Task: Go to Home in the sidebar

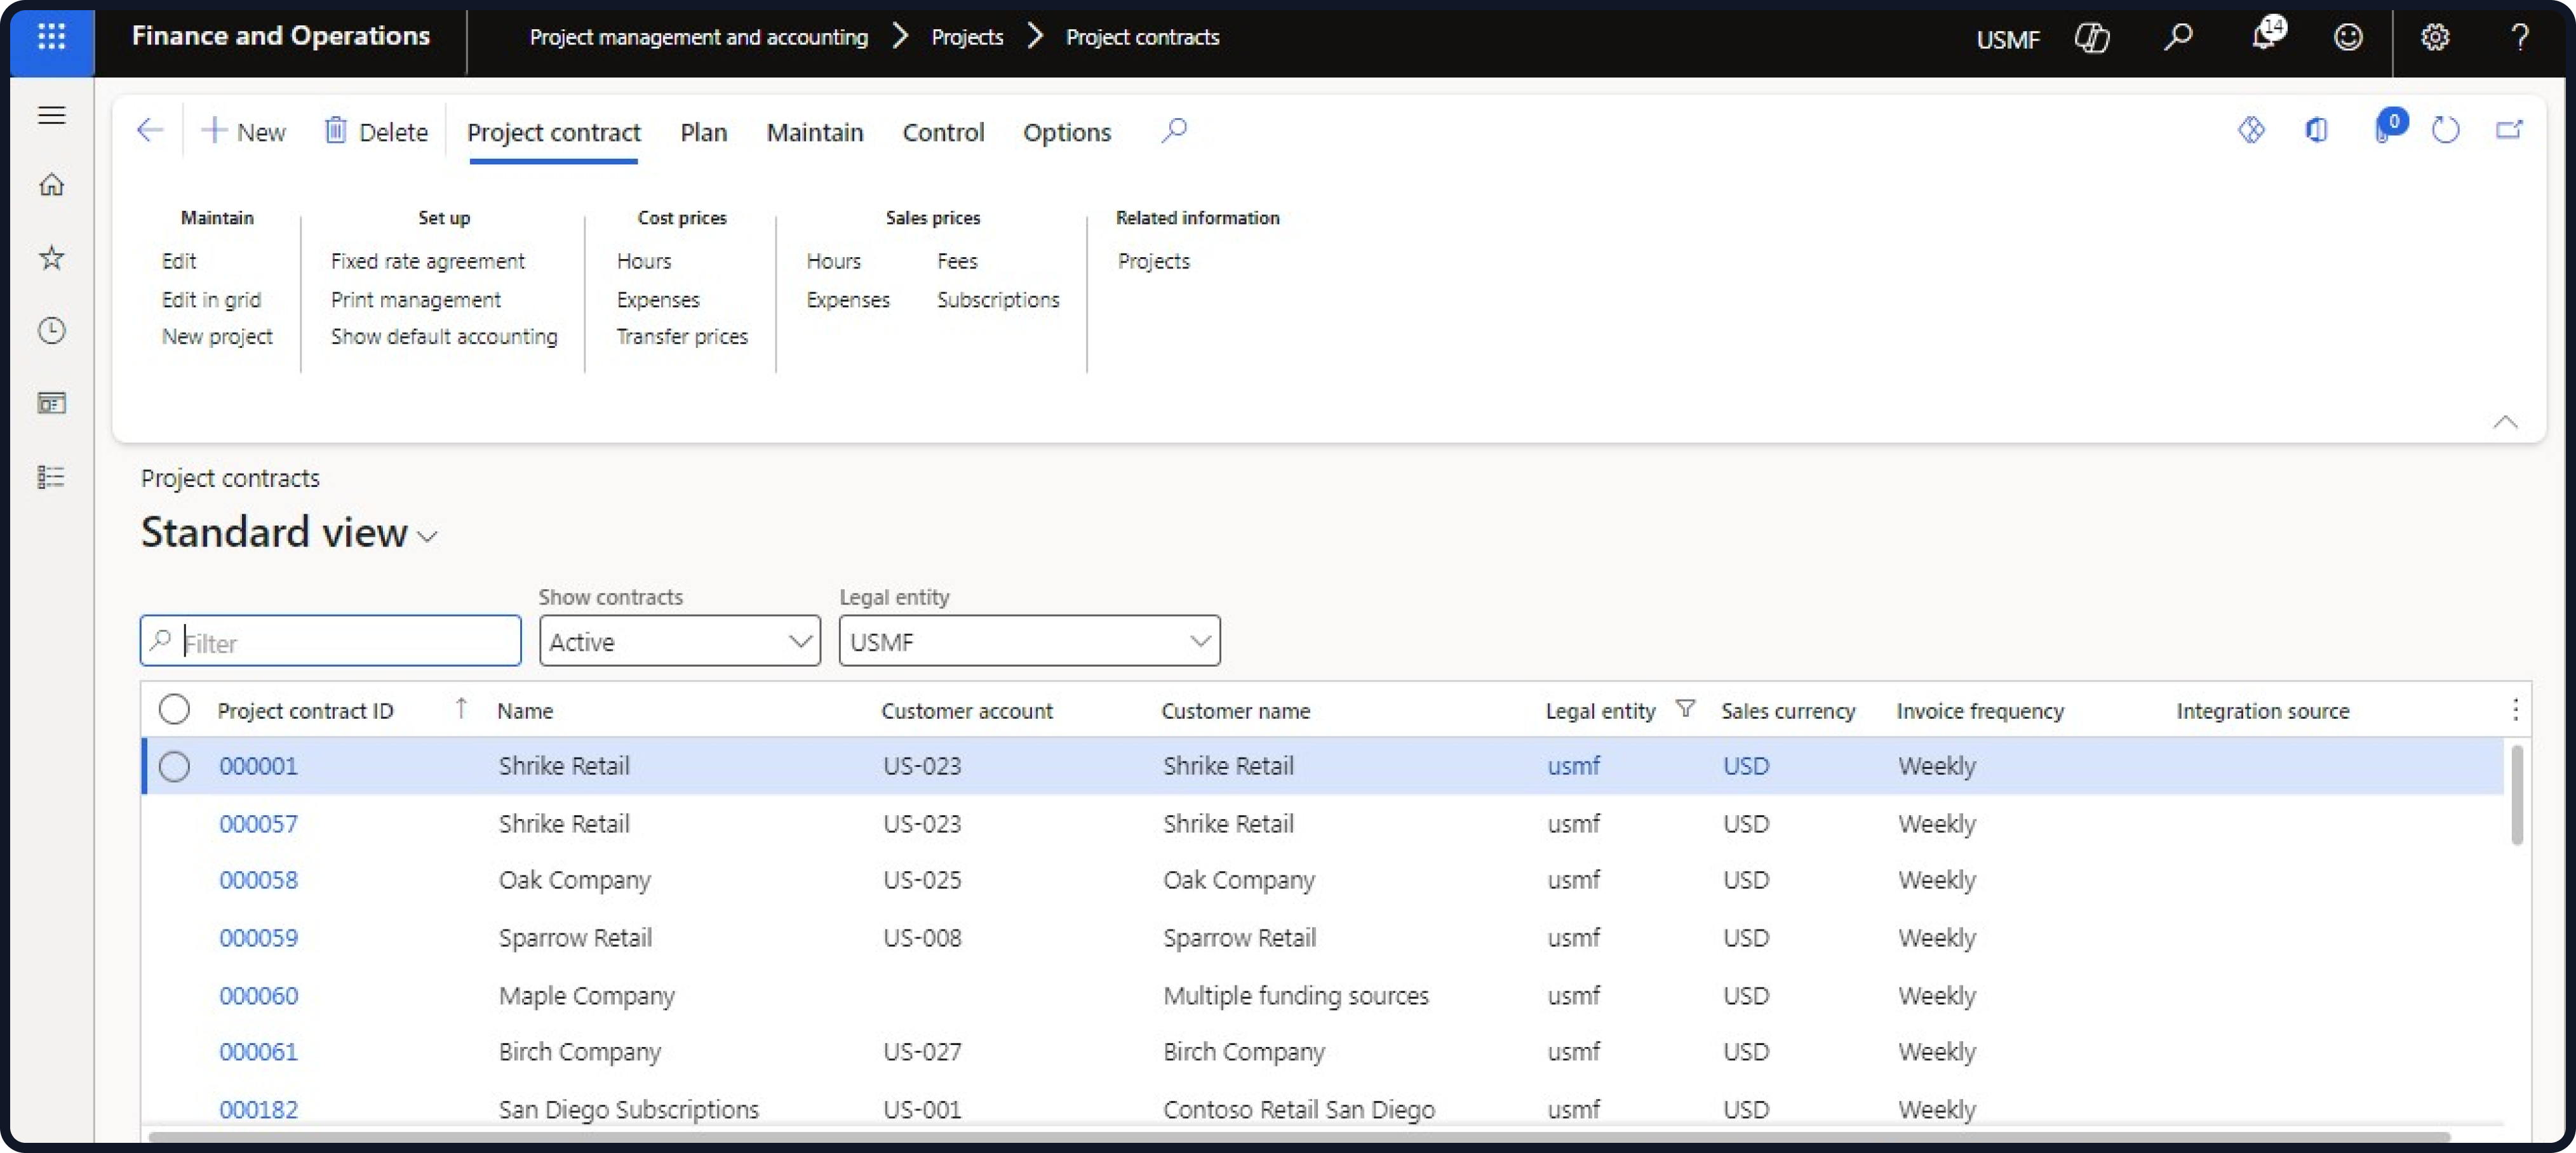Action: (51, 185)
